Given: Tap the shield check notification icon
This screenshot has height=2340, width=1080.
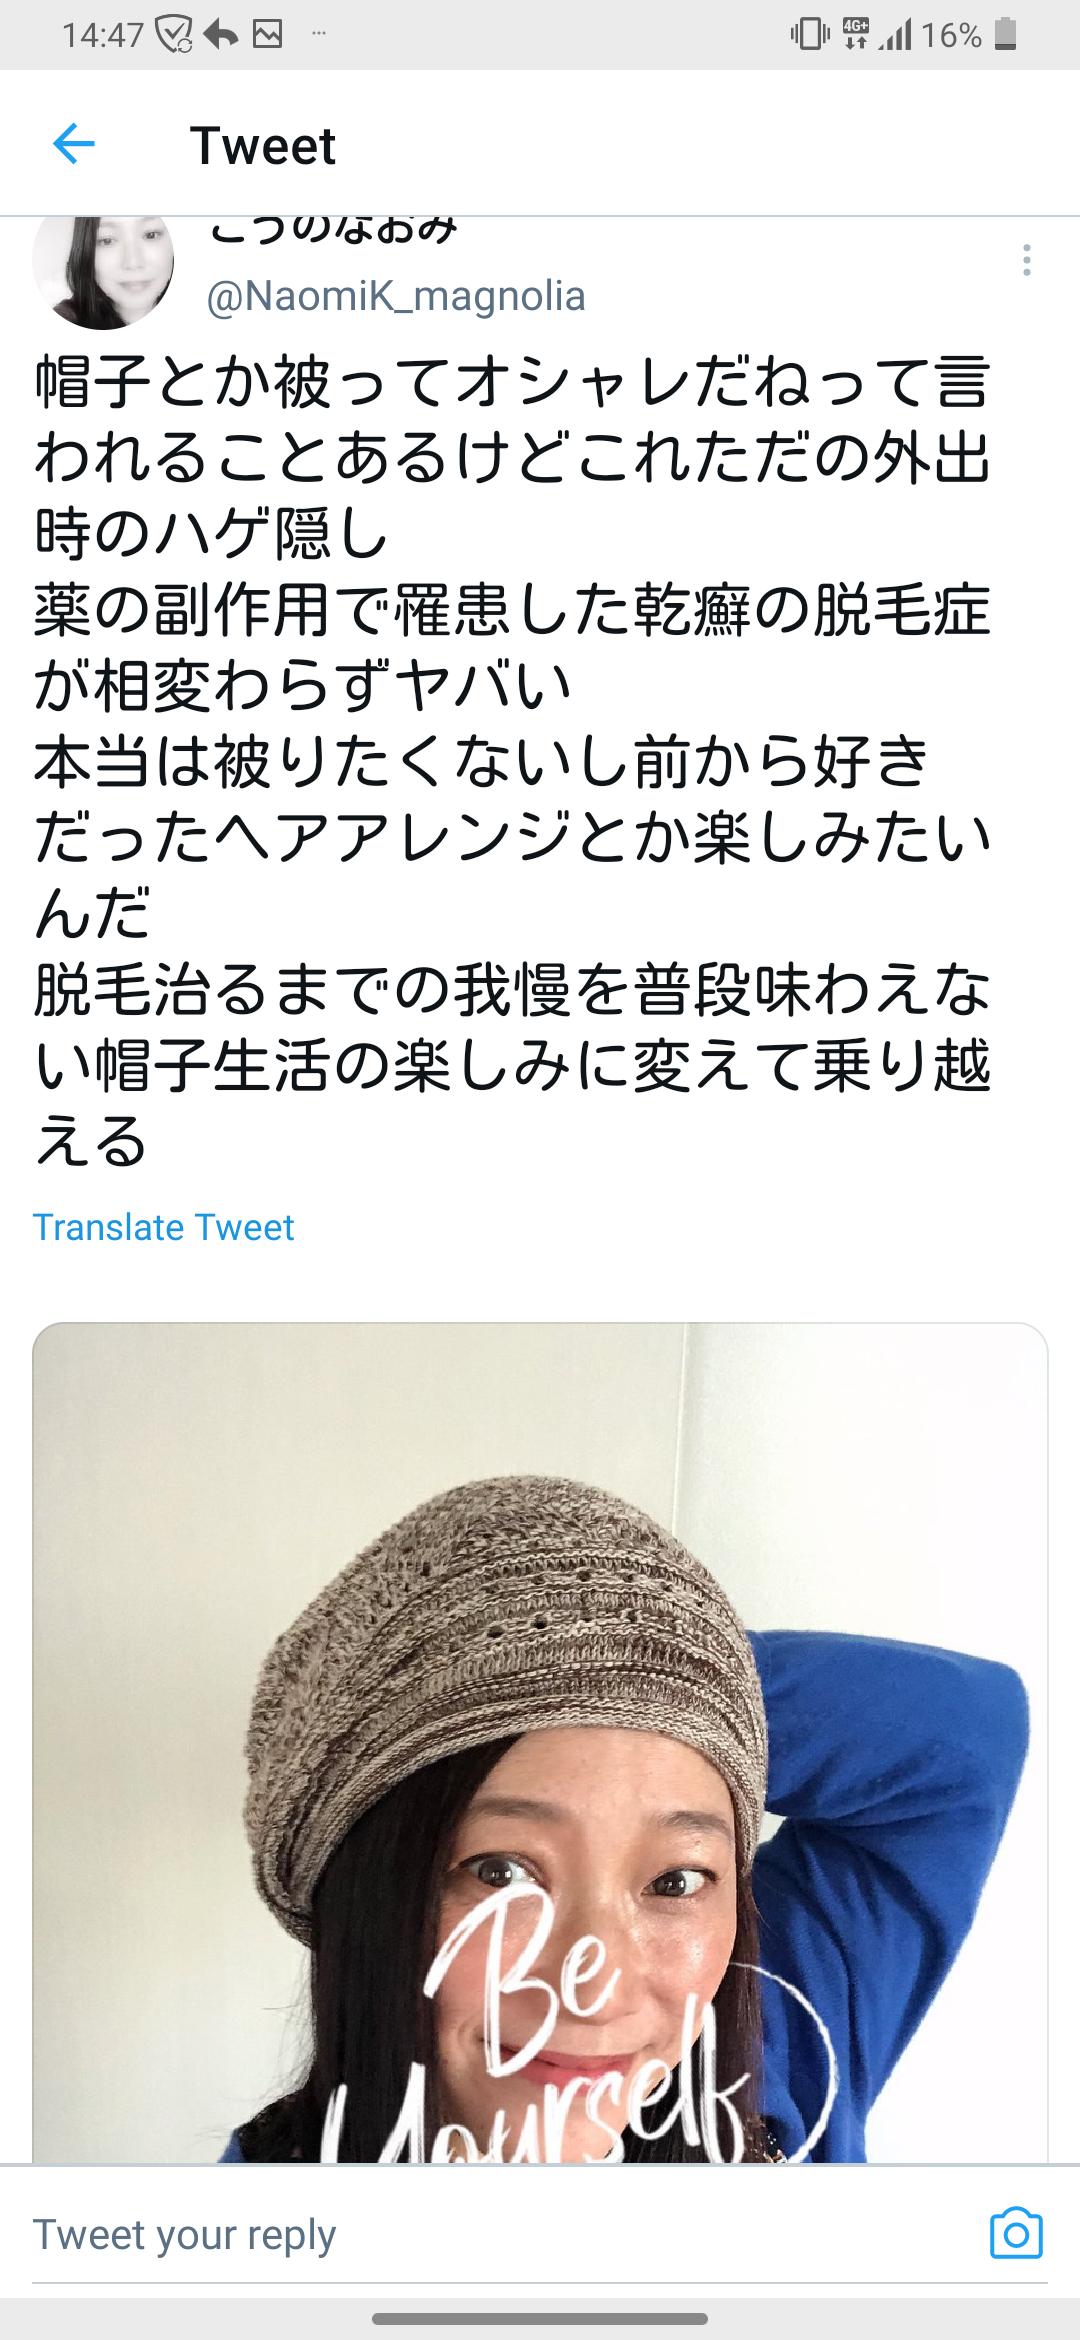Looking at the screenshot, I should 172,36.
